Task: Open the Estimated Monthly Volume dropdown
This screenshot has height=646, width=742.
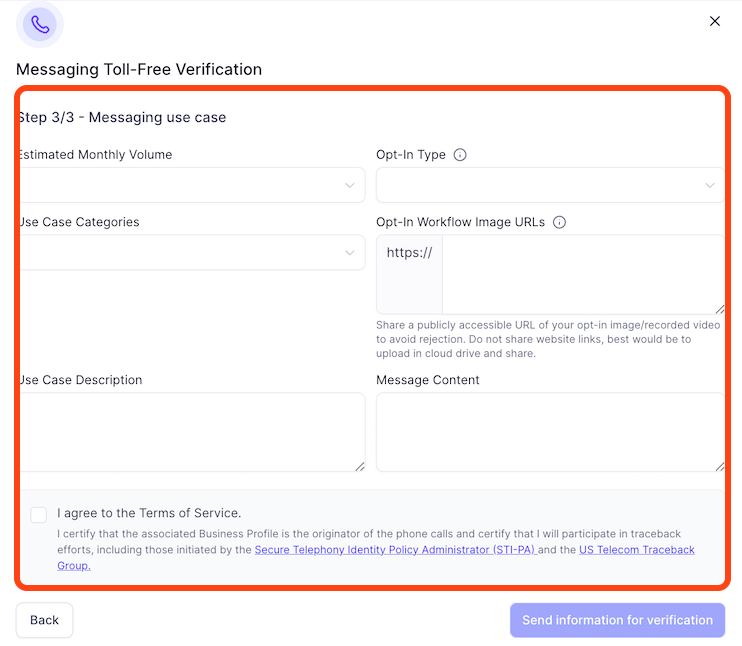Action: click(190, 185)
